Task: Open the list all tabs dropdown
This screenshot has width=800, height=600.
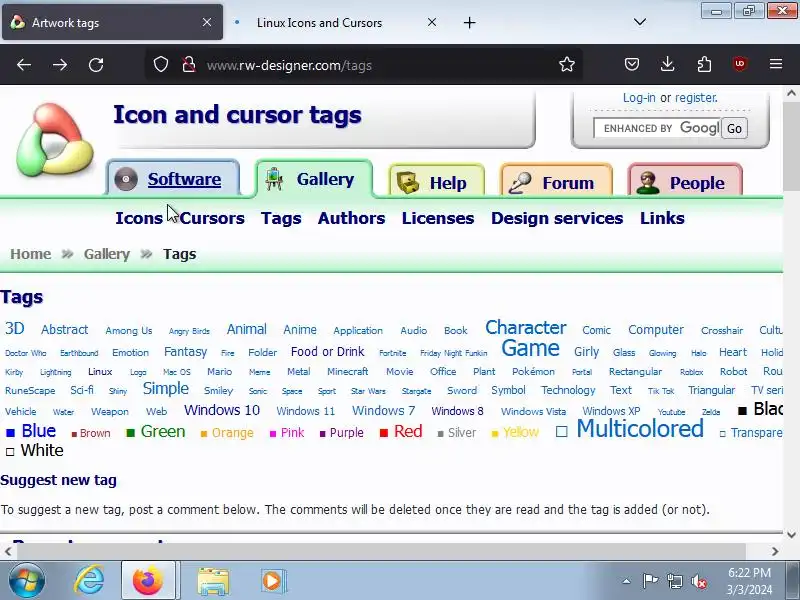Action: (x=640, y=22)
